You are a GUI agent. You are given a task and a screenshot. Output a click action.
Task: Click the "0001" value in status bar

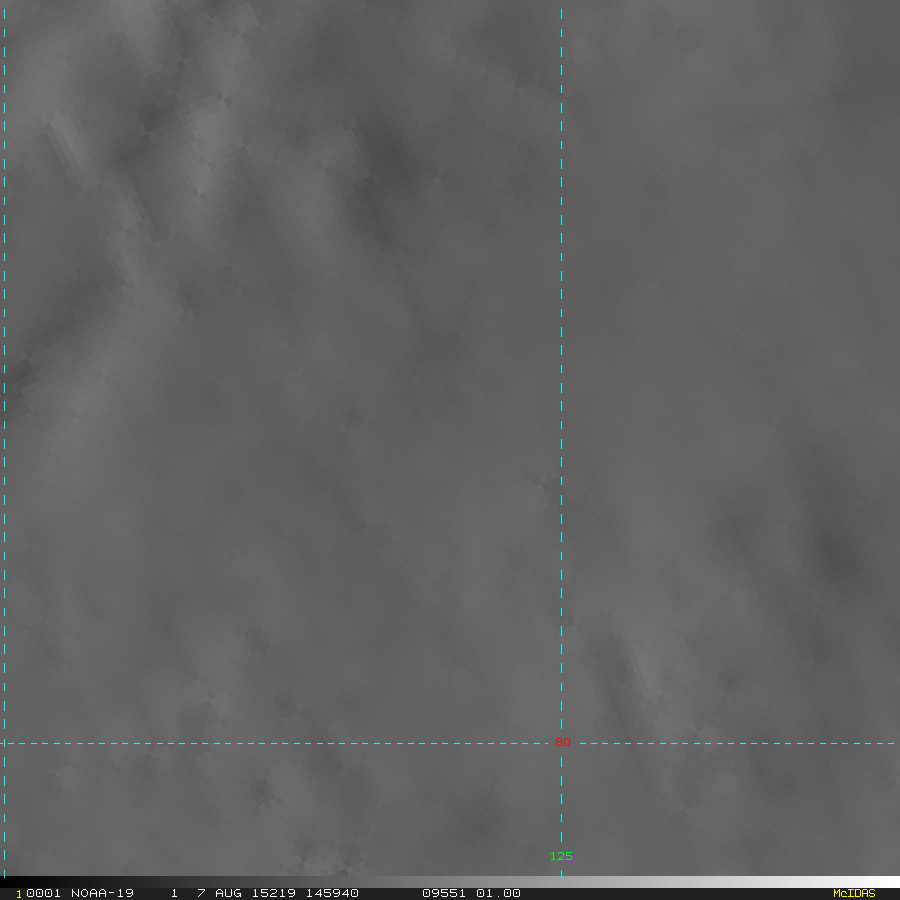pyautogui.click(x=44, y=893)
